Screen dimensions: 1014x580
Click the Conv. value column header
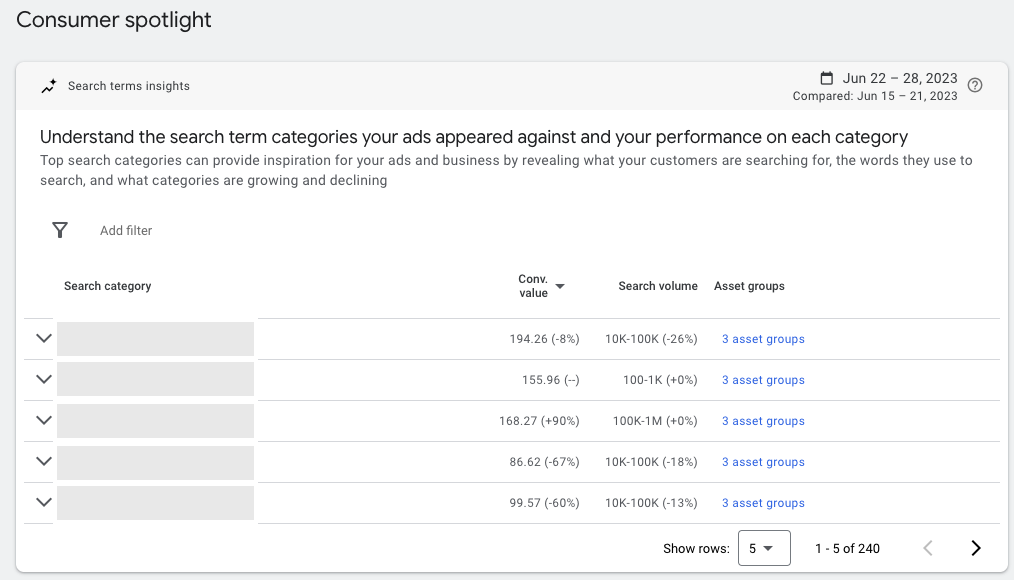(x=533, y=286)
